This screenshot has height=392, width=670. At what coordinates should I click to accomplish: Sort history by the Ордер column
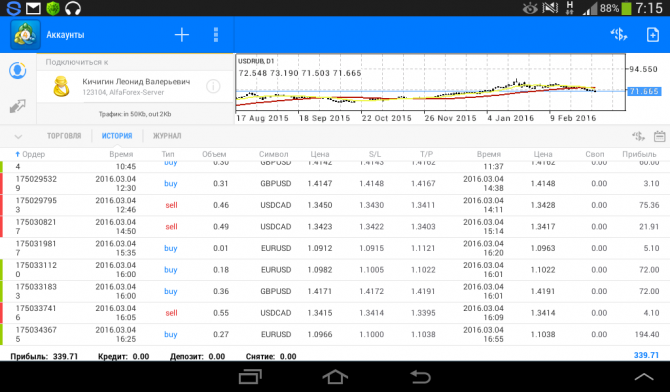[x=30, y=154]
